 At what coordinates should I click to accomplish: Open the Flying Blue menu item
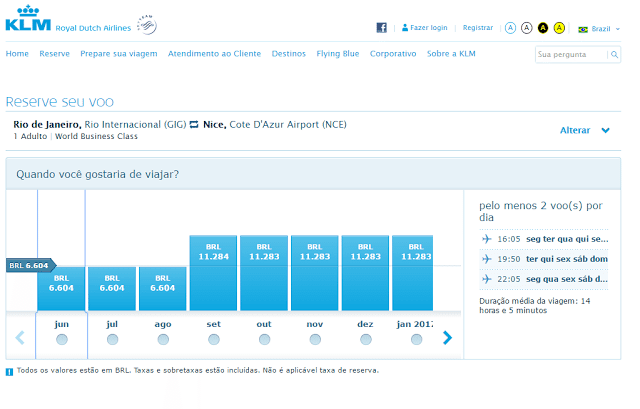click(338, 53)
